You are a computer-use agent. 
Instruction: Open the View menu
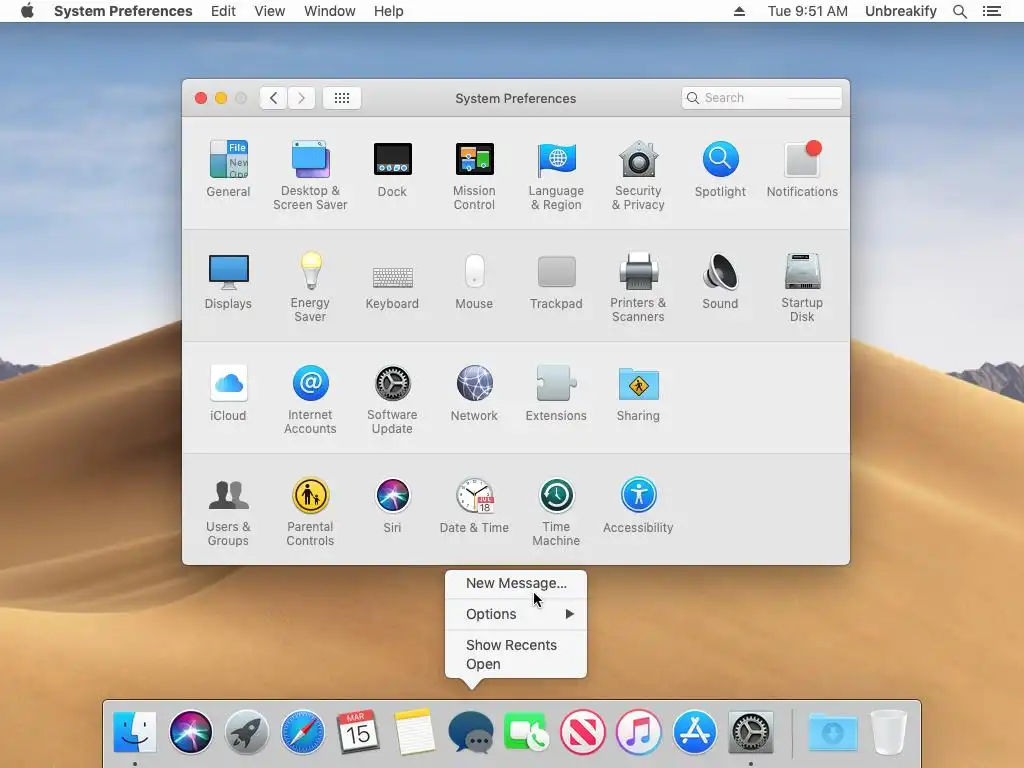(x=270, y=11)
